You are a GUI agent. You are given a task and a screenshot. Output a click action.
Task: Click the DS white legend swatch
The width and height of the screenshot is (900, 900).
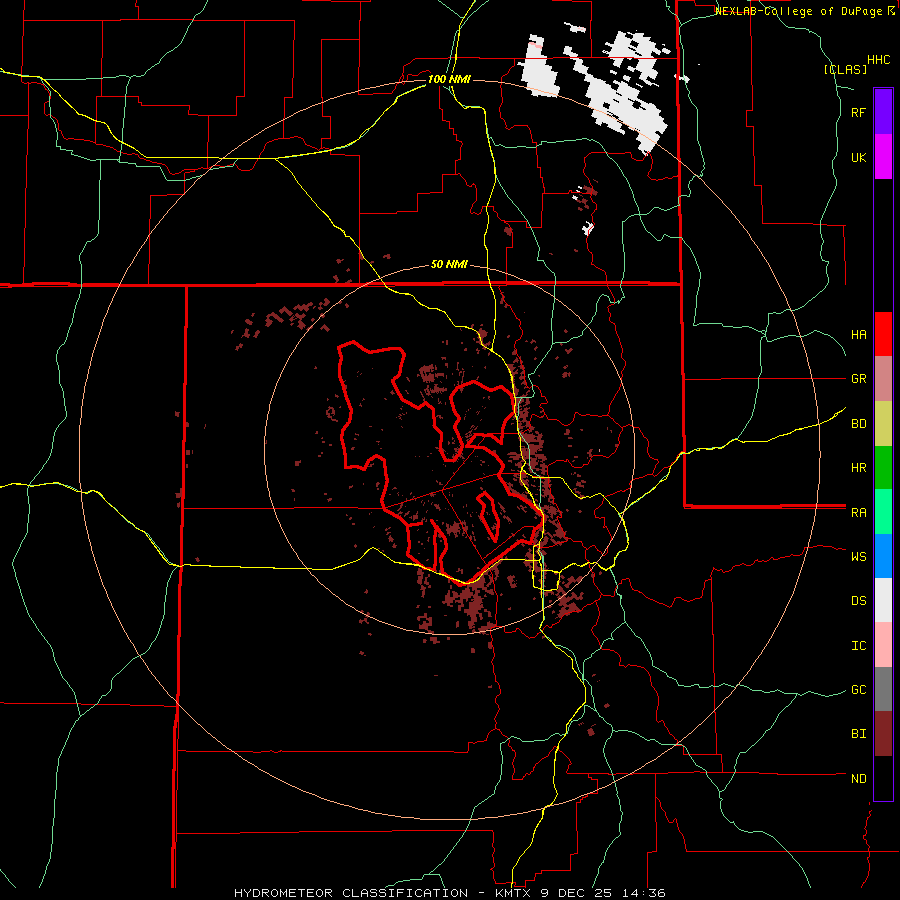click(x=883, y=600)
